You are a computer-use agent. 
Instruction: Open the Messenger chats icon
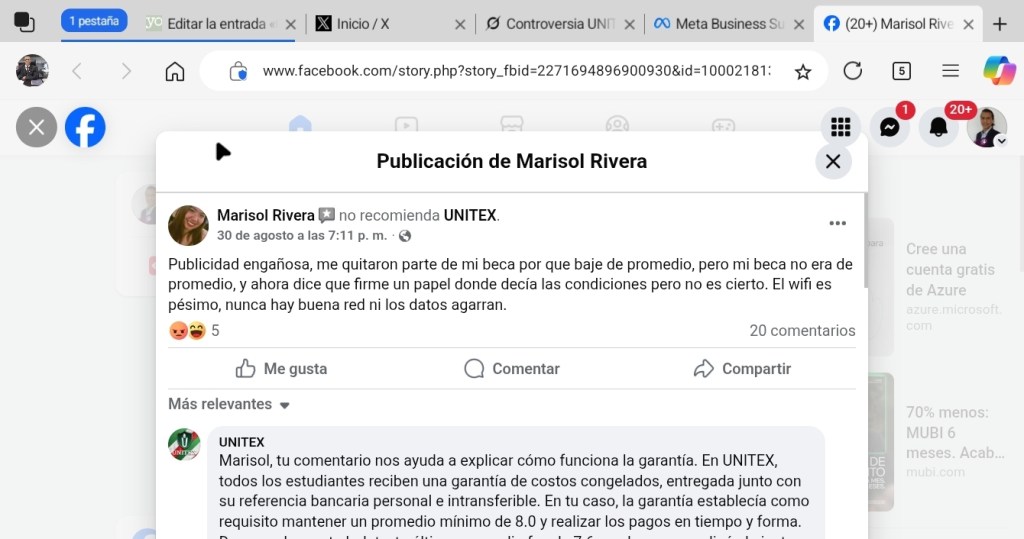tap(889, 127)
